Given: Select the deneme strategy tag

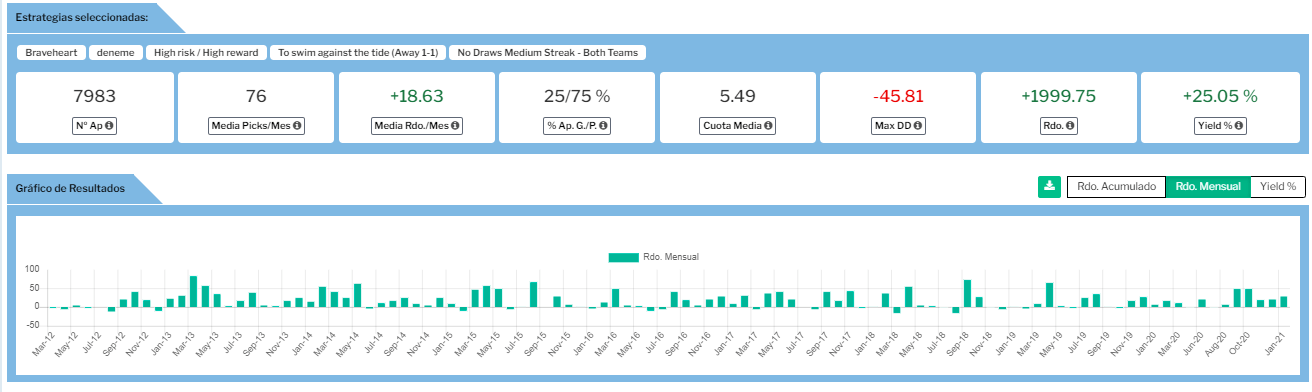Looking at the screenshot, I should (x=115, y=53).
